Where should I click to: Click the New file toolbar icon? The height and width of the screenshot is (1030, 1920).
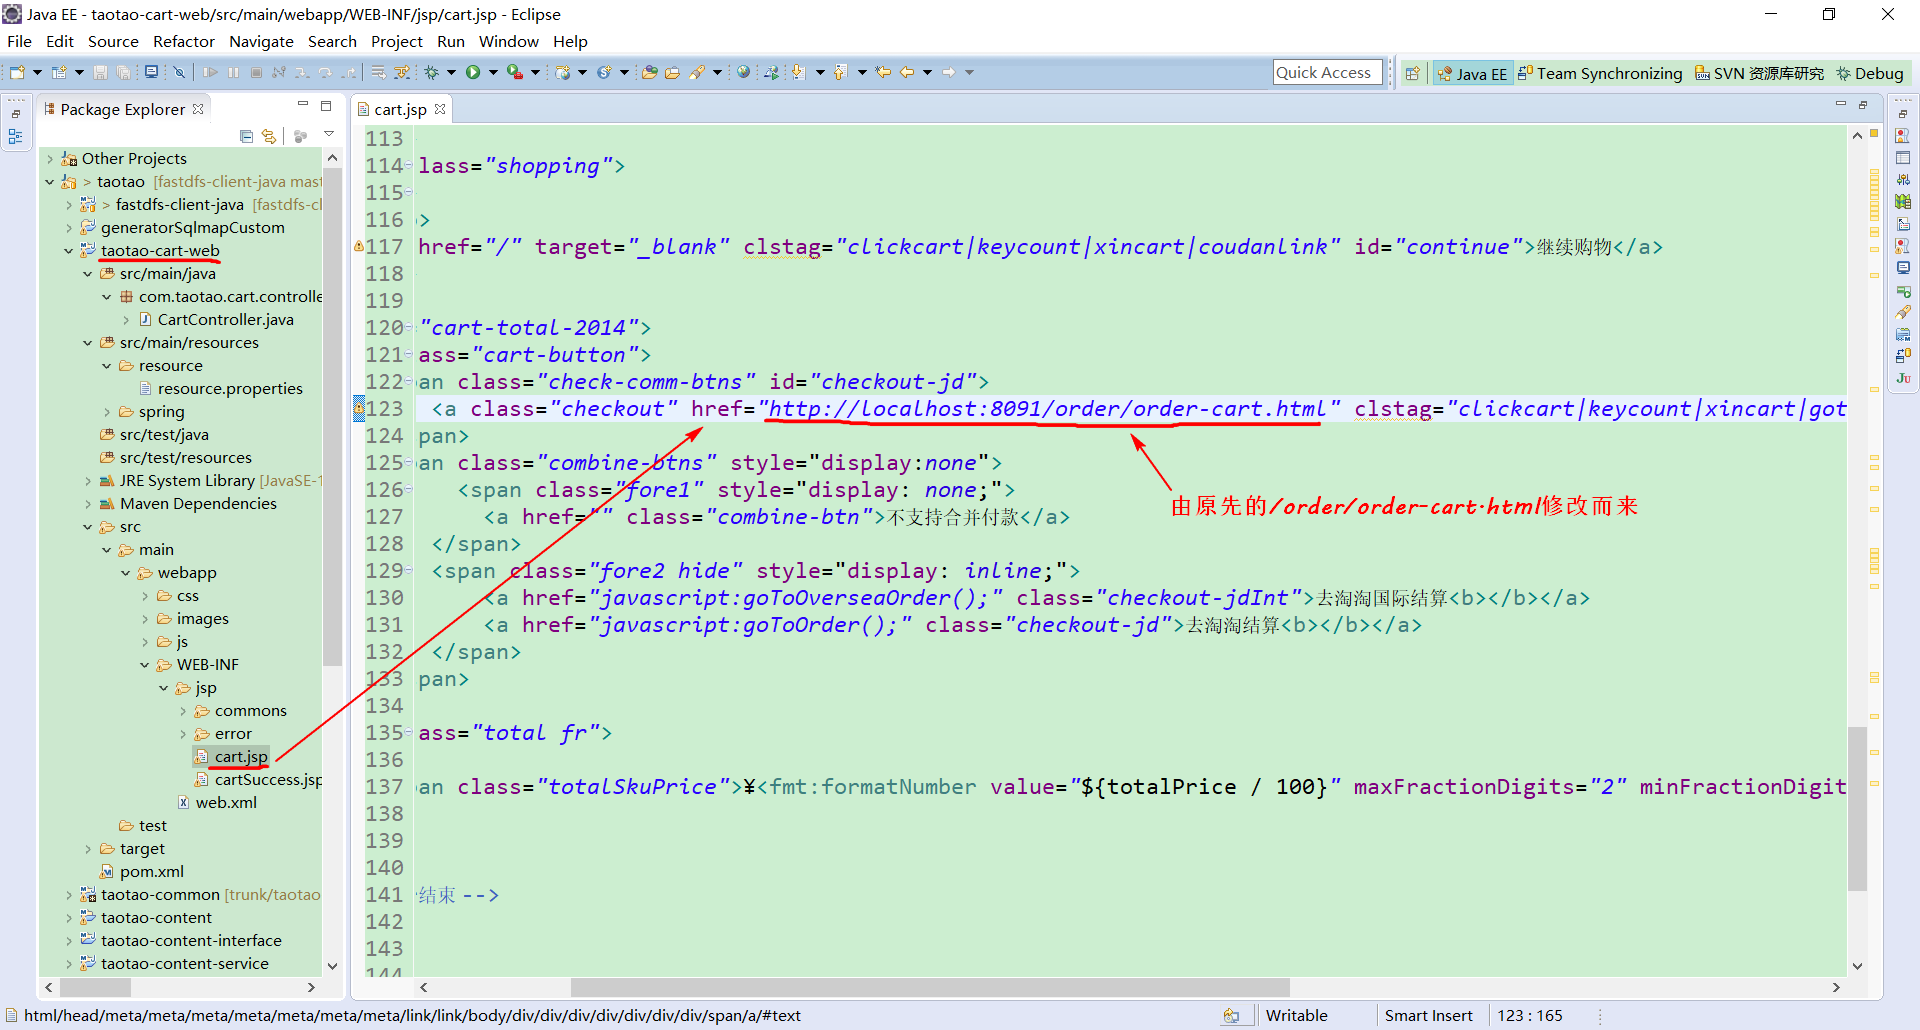[17, 72]
